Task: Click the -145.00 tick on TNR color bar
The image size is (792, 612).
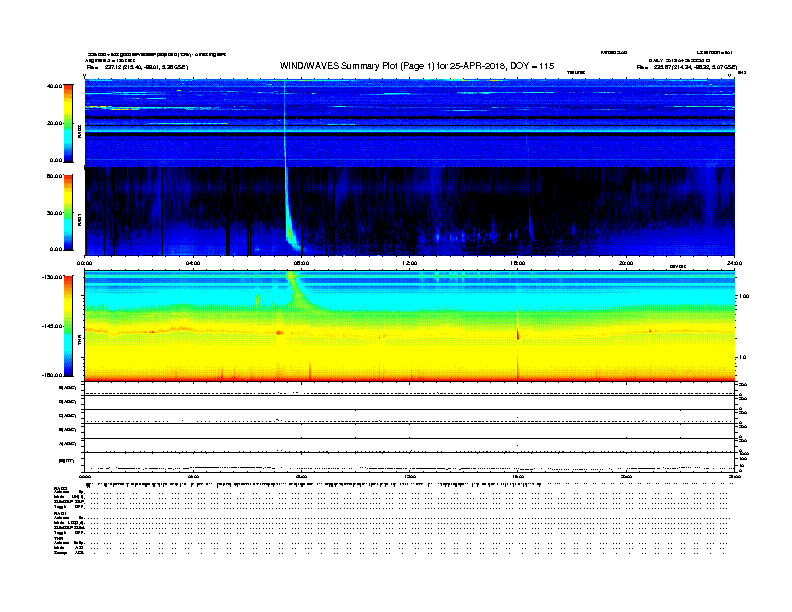Action: [53, 326]
